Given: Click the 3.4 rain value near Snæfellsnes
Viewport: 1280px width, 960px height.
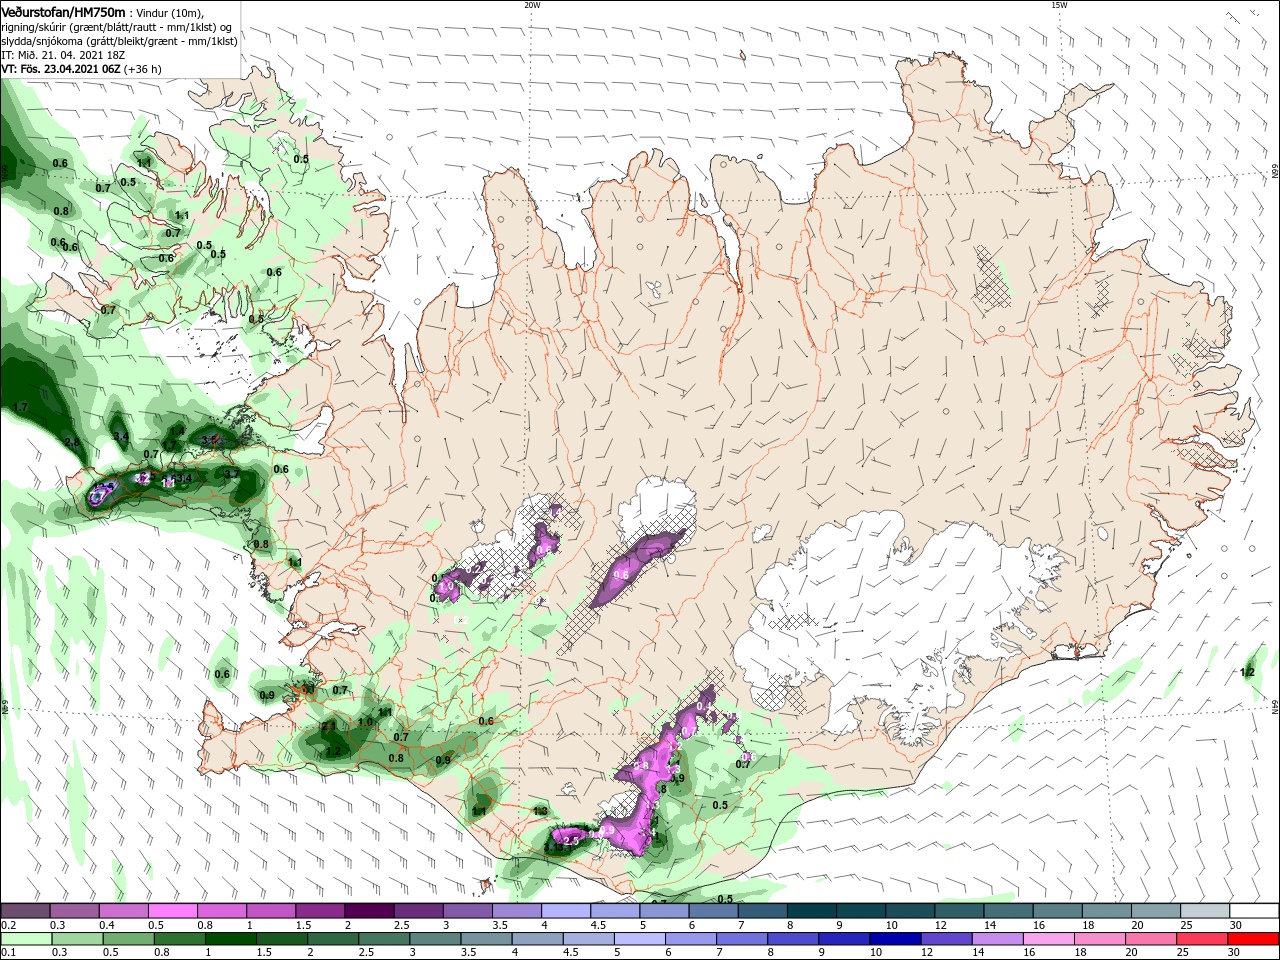Looking at the screenshot, I should (x=121, y=437).
